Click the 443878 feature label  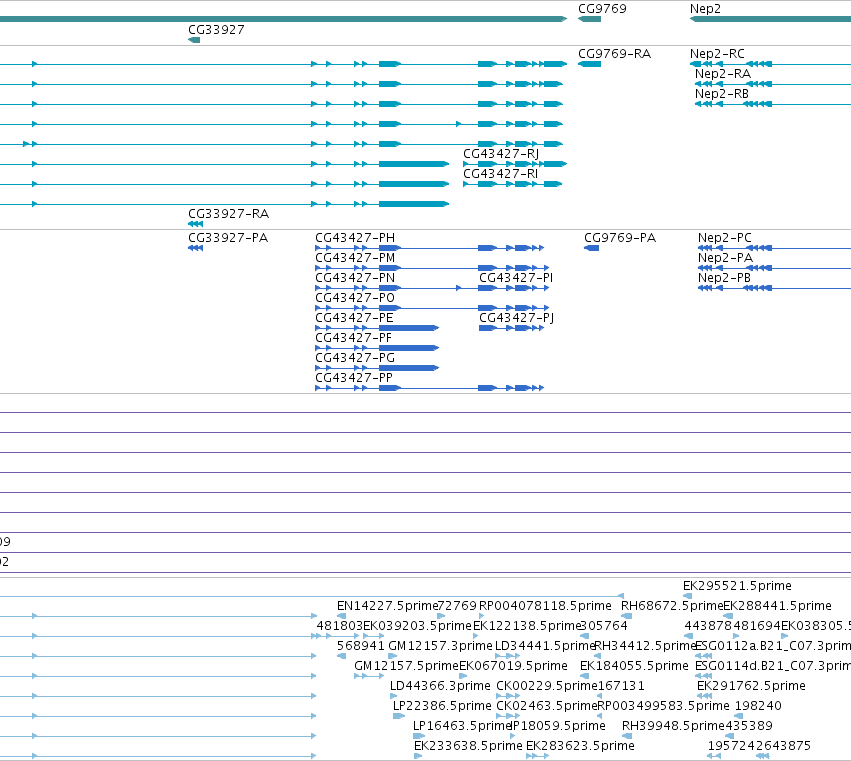click(x=708, y=626)
